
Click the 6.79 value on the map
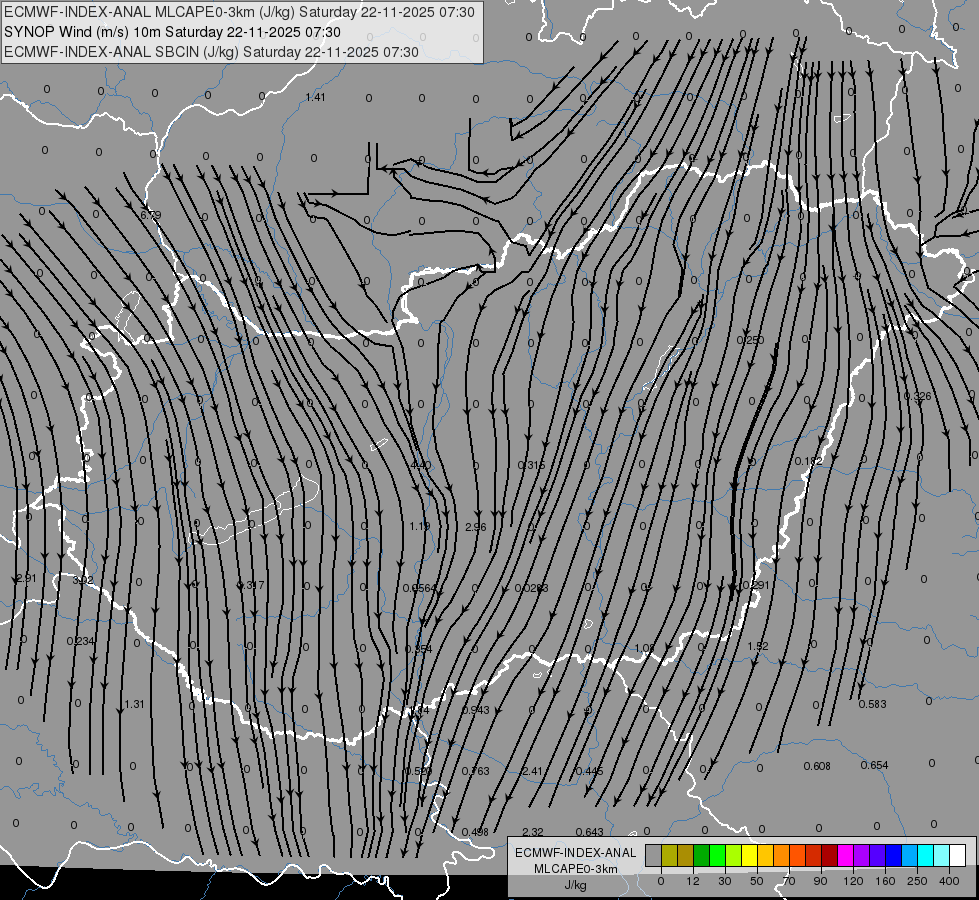150,215
